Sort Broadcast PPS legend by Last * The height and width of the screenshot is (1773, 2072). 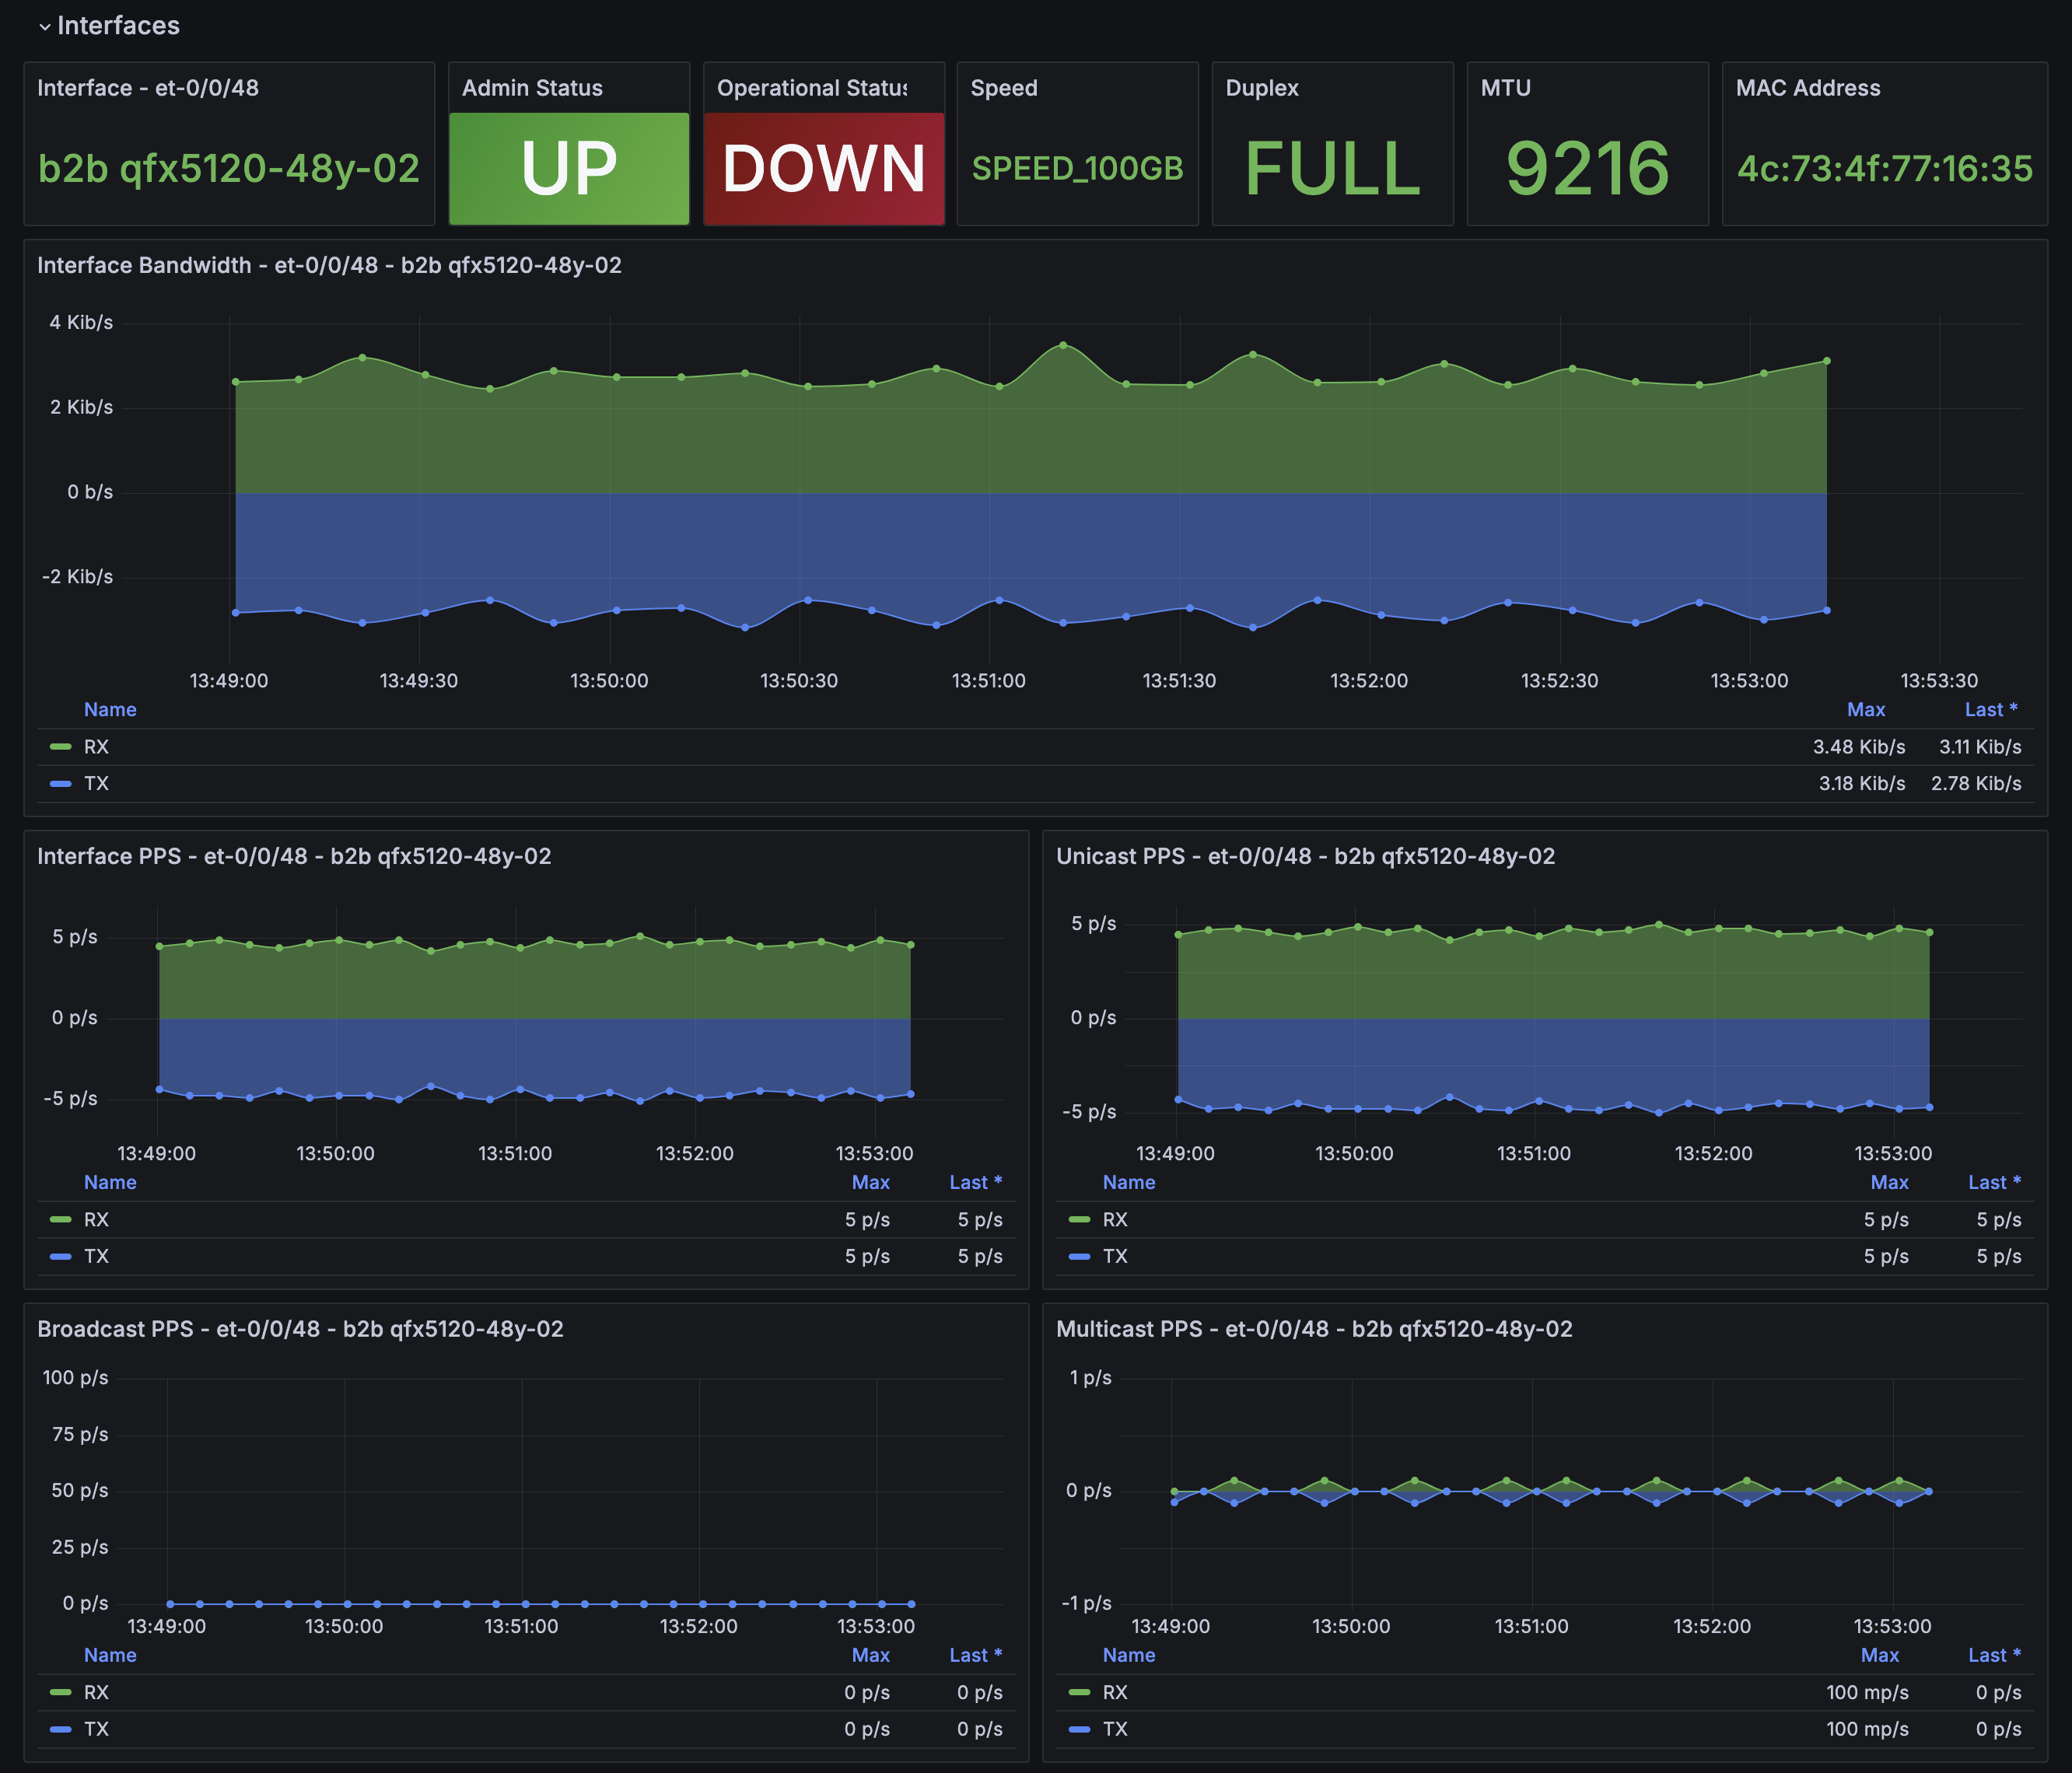pos(976,1656)
